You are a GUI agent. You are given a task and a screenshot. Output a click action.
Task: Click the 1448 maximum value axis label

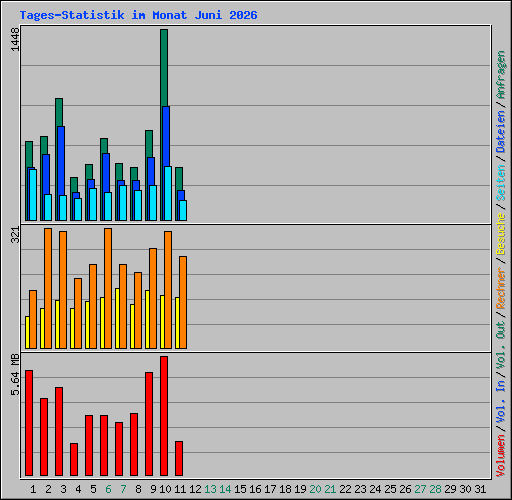click(15, 39)
